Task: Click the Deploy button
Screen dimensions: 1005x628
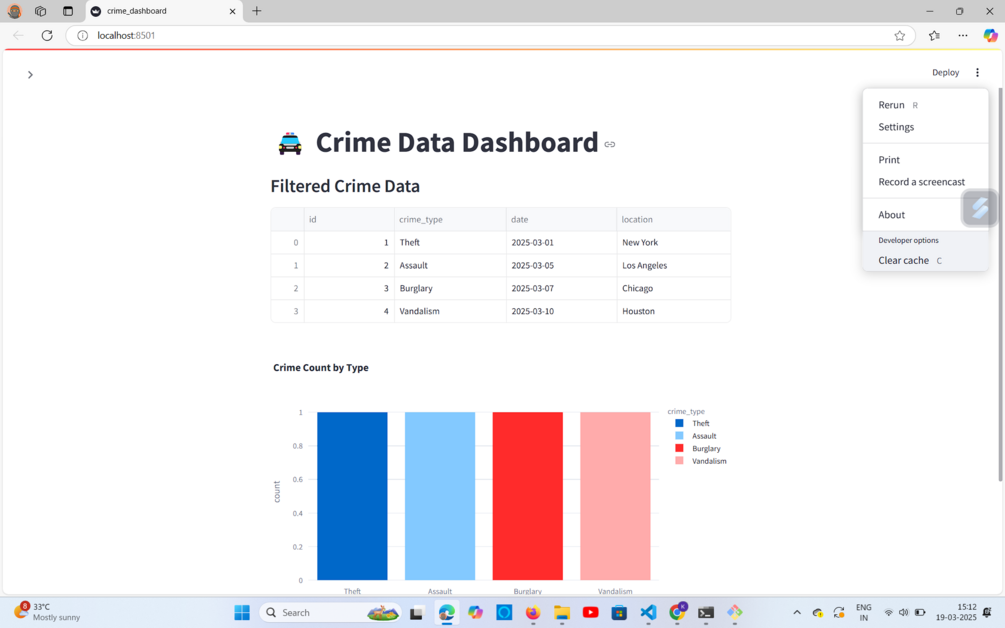Action: [x=944, y=72]
